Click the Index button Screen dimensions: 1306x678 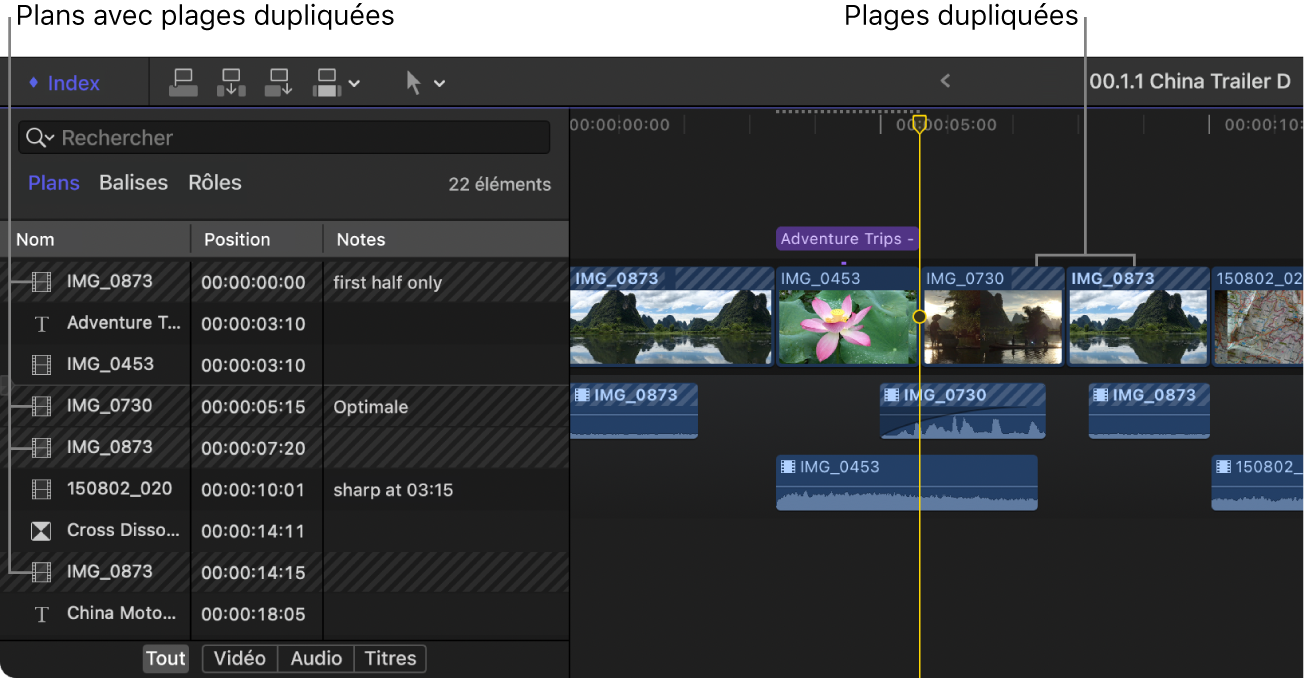[63, 82]
